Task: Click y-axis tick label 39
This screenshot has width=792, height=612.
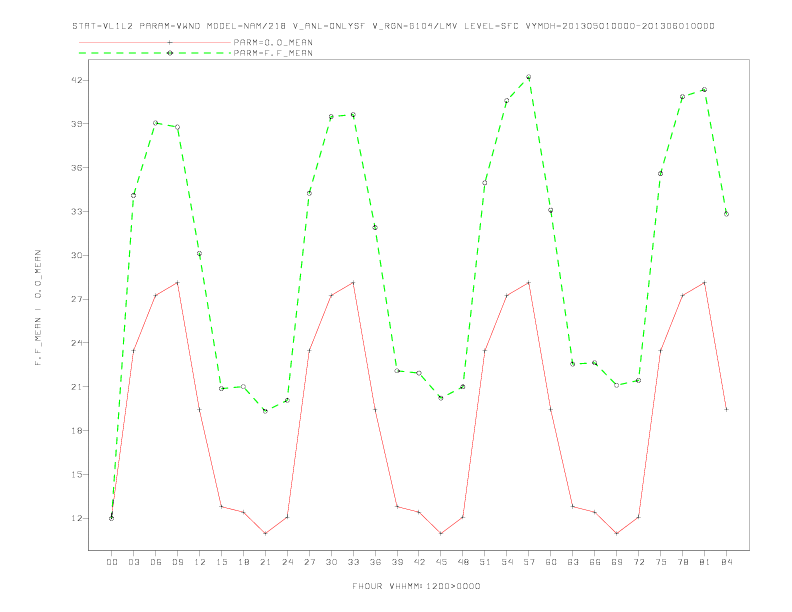Action: (77, 124)
